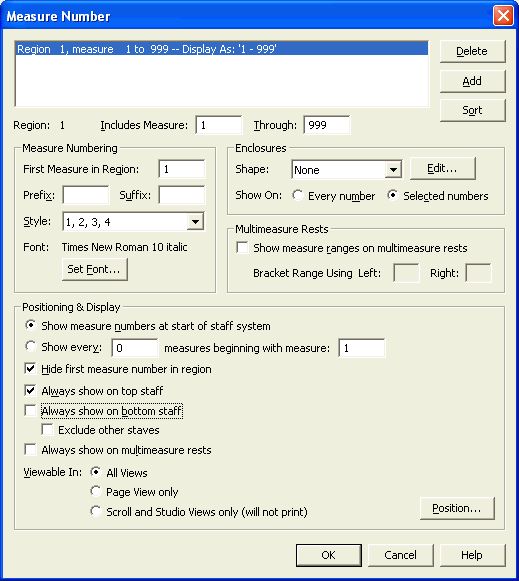Open the Edit enclosure dialog

[442, 169]
